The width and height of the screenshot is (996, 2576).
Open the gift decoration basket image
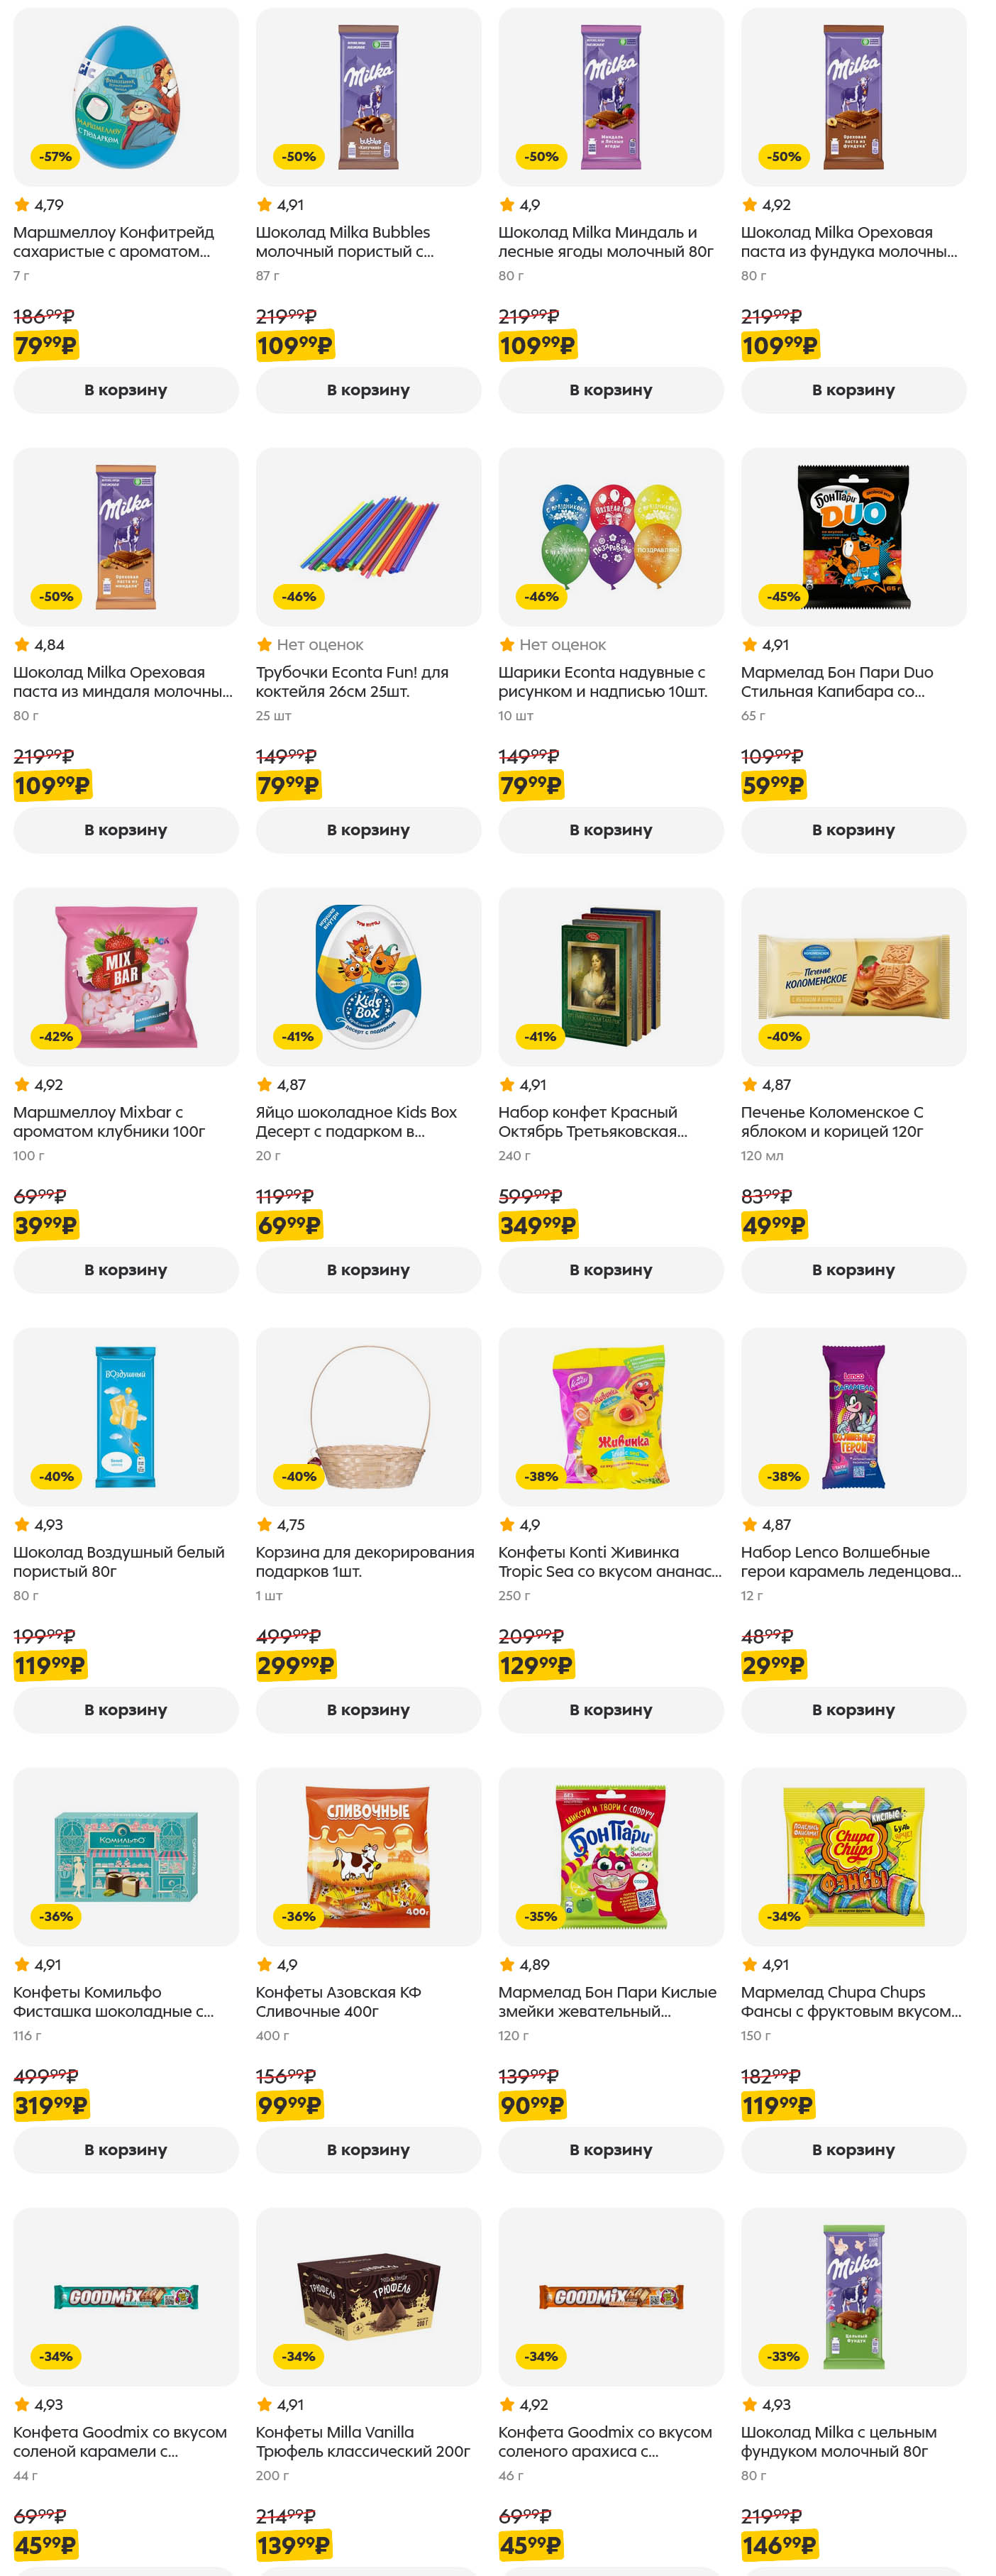368,1416
